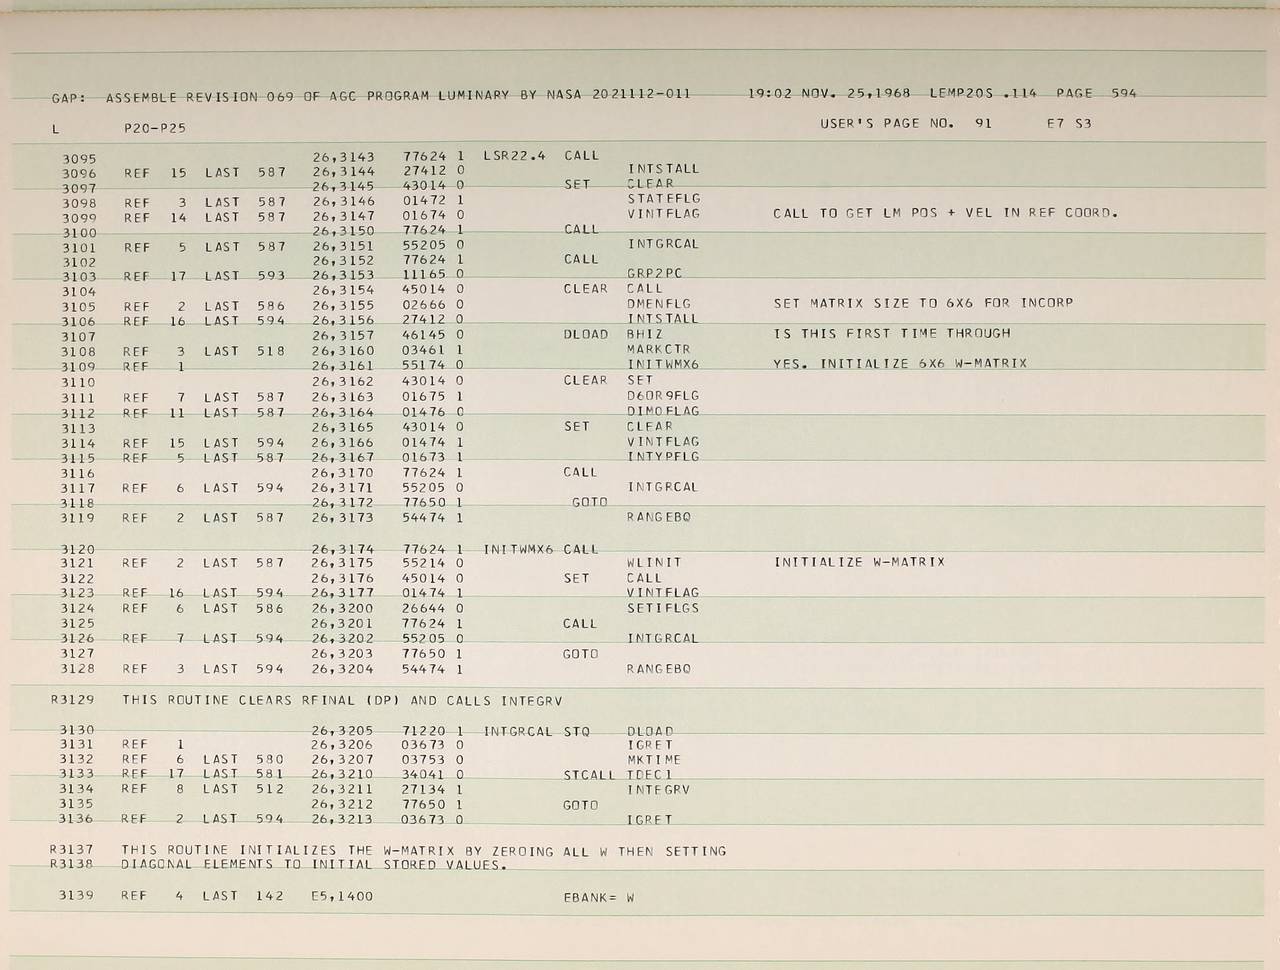Select operand 'MARKCTR'
Viewport: 1280px width, 970px height.
point(659,350)
